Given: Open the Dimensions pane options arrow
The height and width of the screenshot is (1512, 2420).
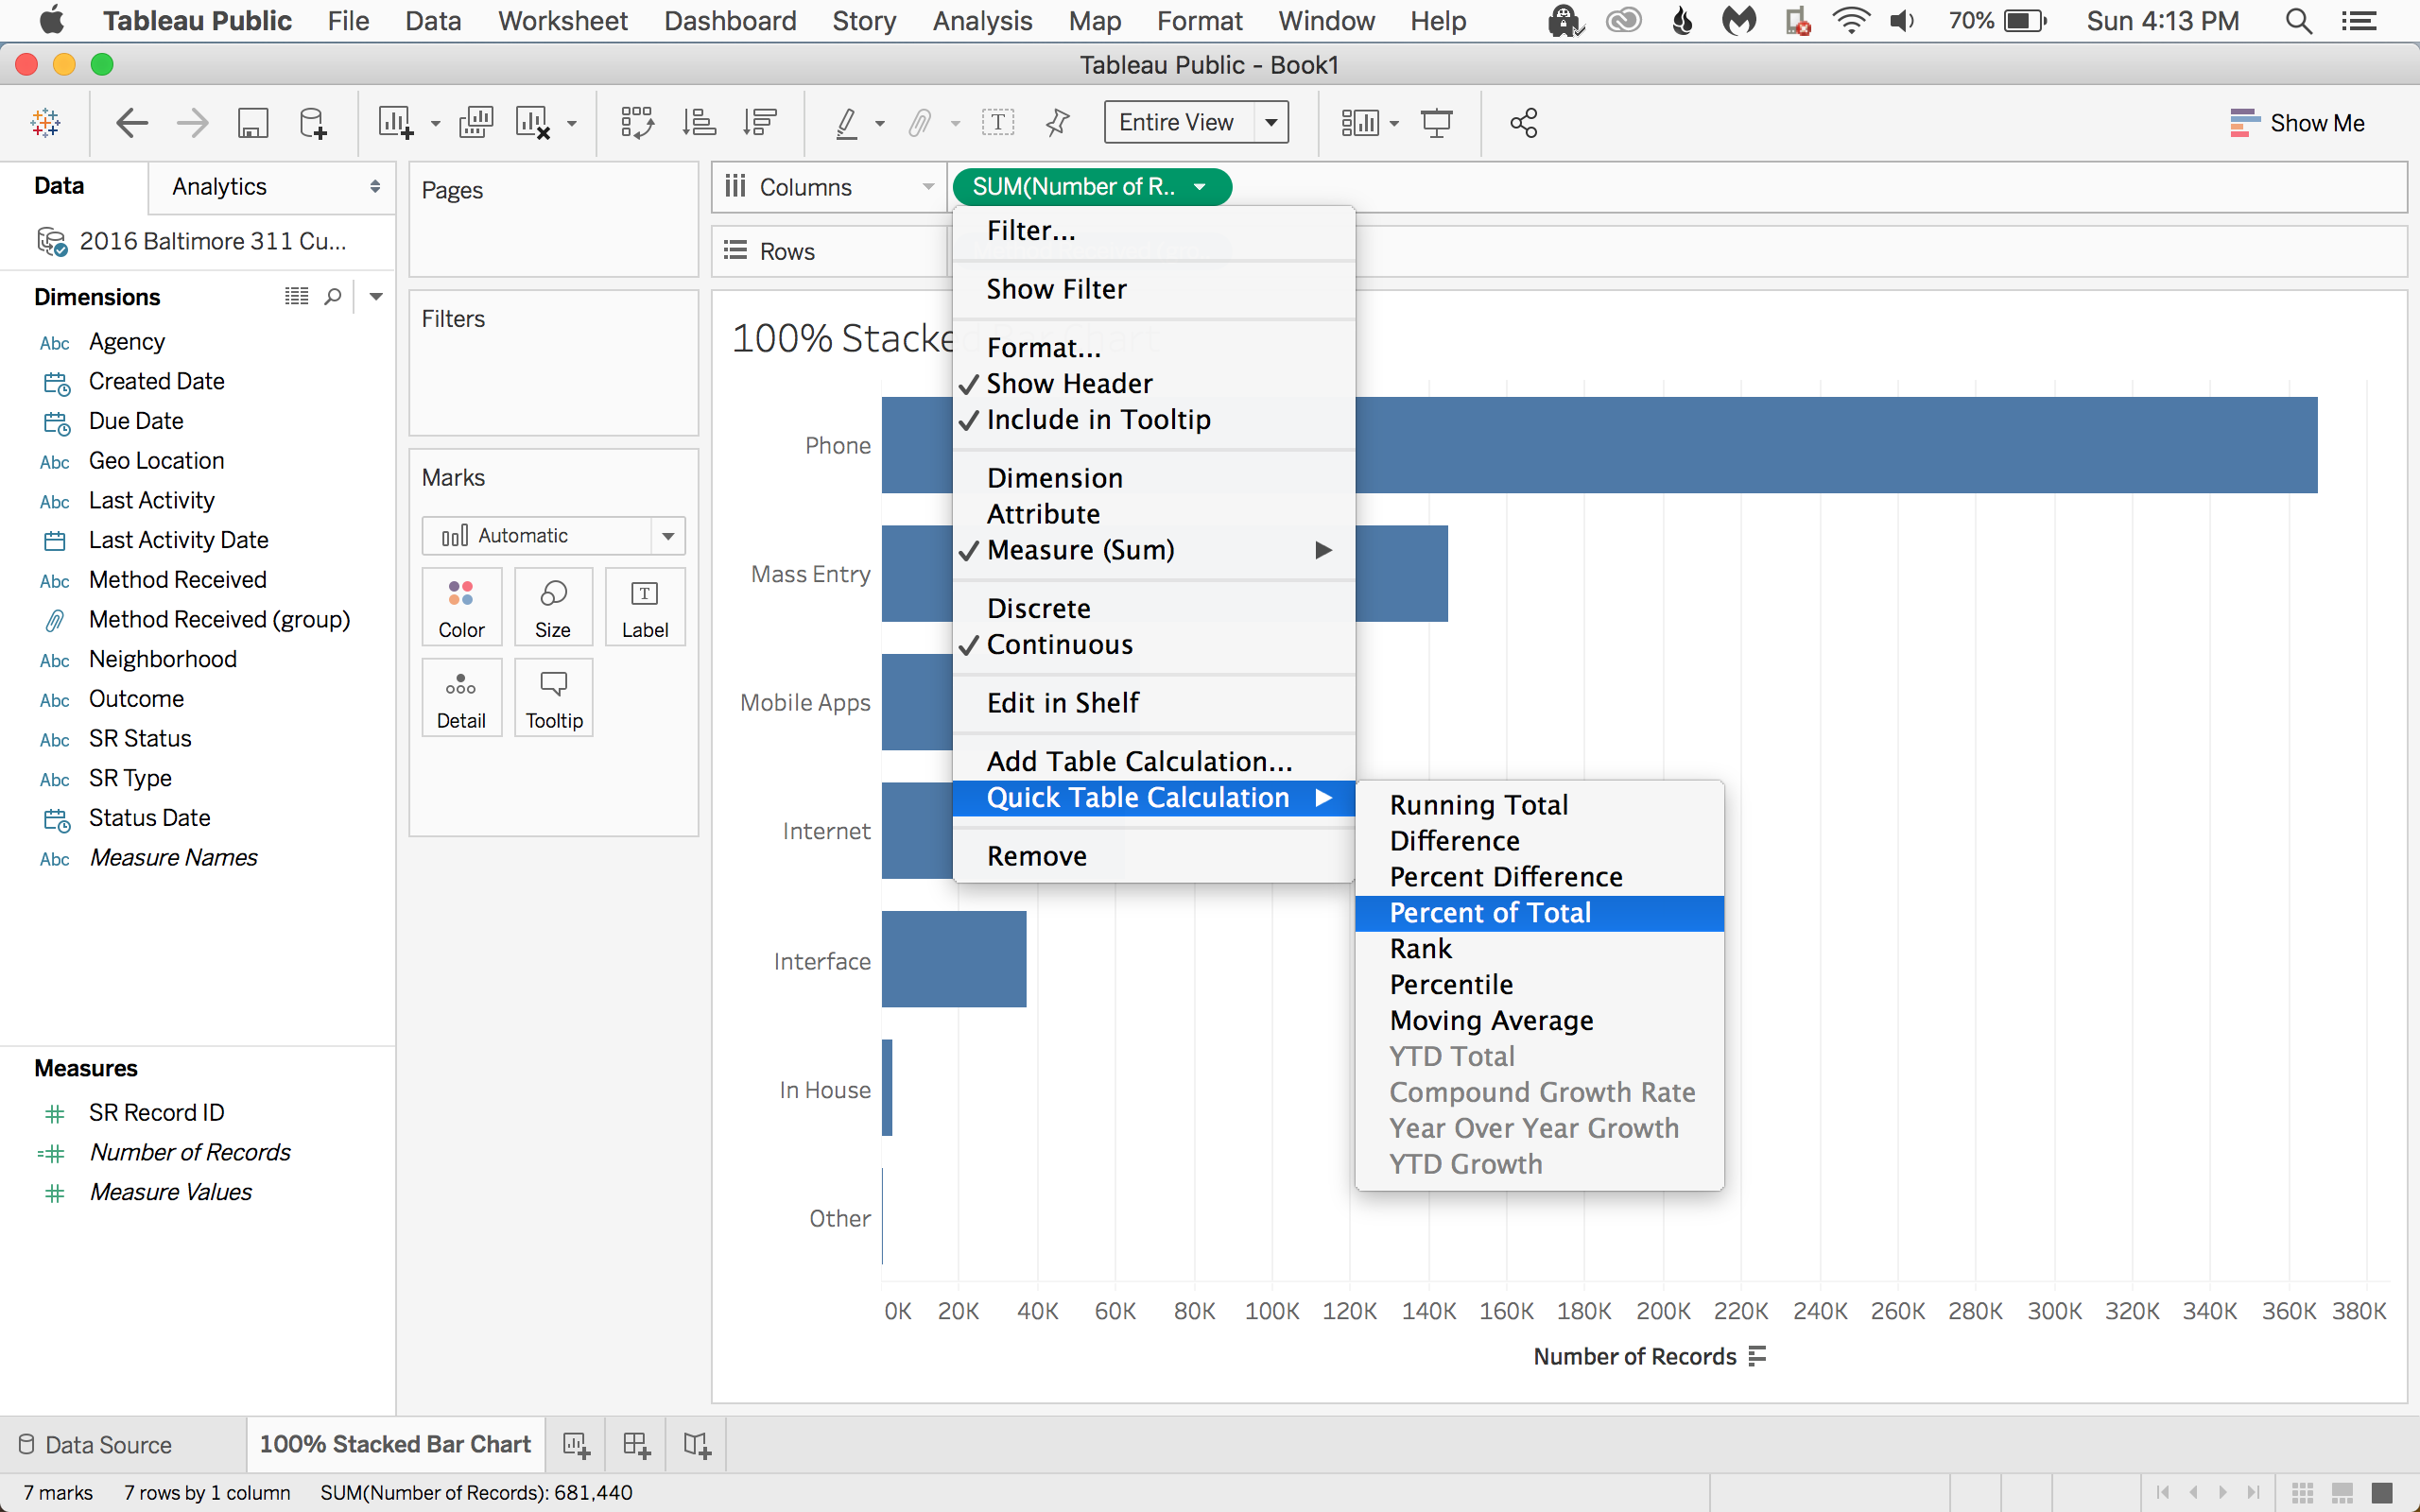Looking at the screenshot, I should (376, 297).
